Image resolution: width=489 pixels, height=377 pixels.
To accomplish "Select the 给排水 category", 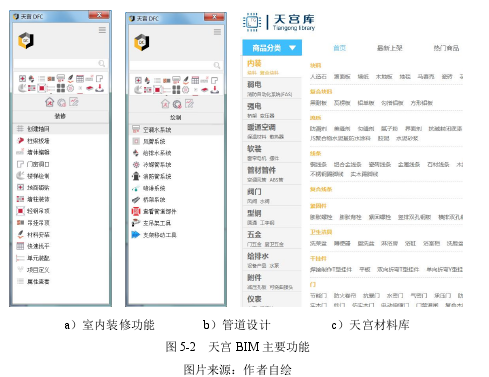I will point(272,260).
